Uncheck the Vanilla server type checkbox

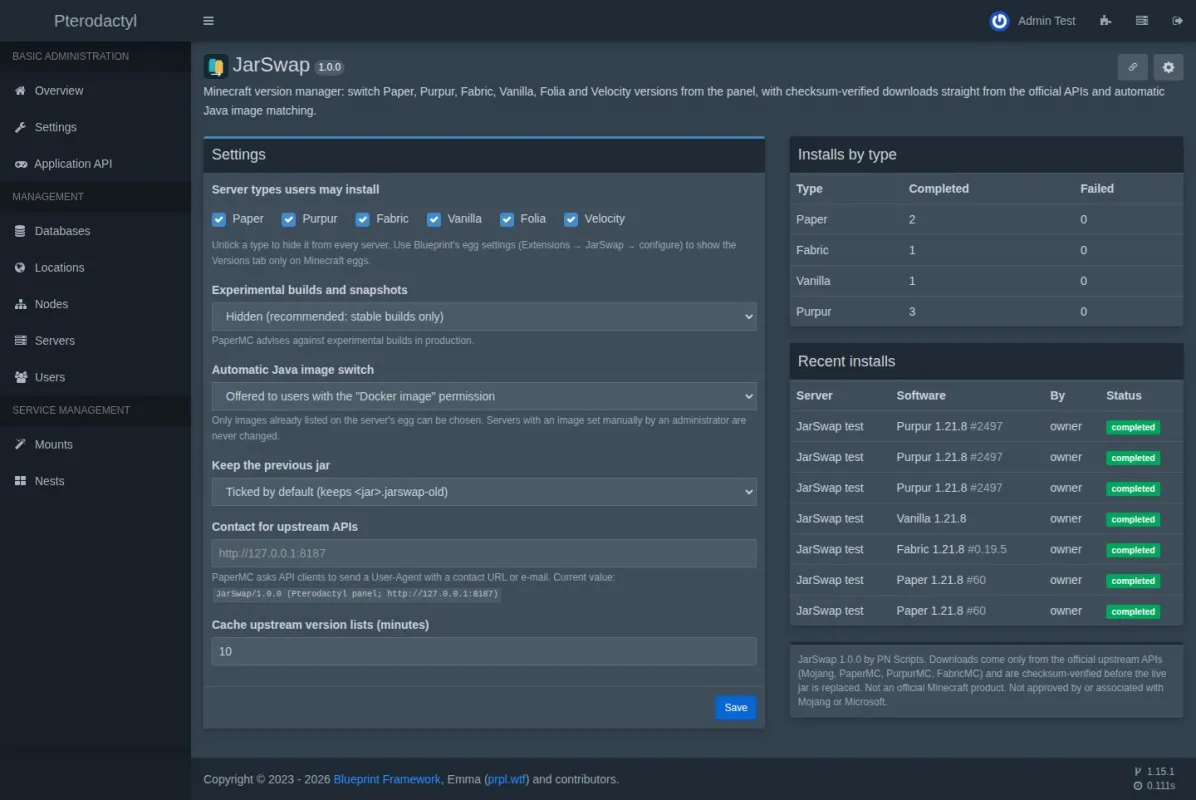pos(433,219)
